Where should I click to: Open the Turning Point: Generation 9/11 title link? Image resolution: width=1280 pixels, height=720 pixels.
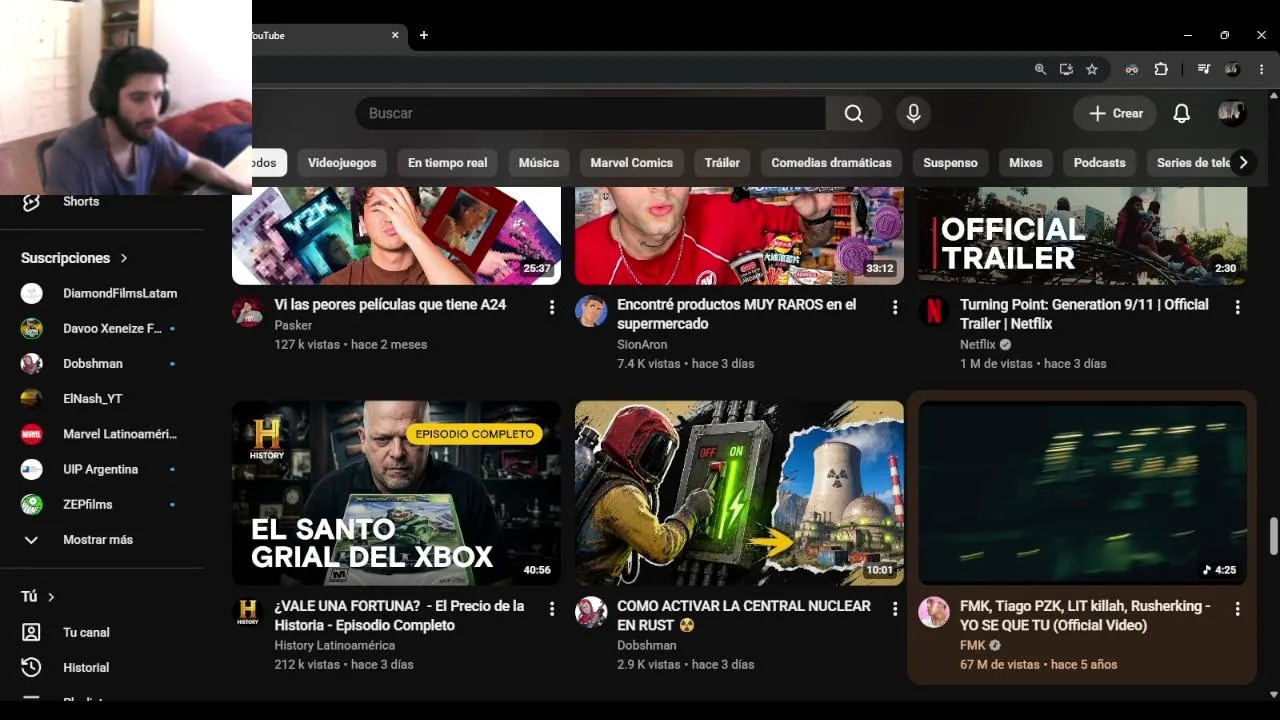pos(1084,314)
